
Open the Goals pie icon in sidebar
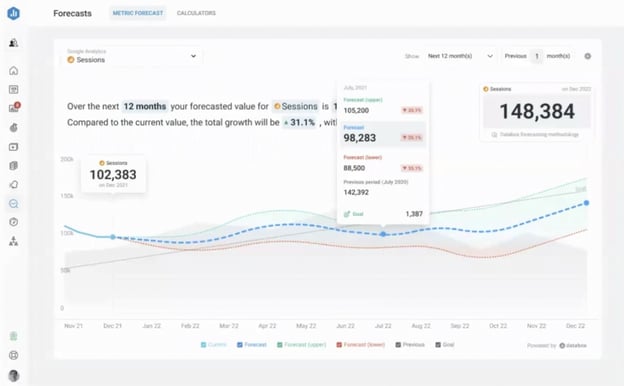[14, 127]
